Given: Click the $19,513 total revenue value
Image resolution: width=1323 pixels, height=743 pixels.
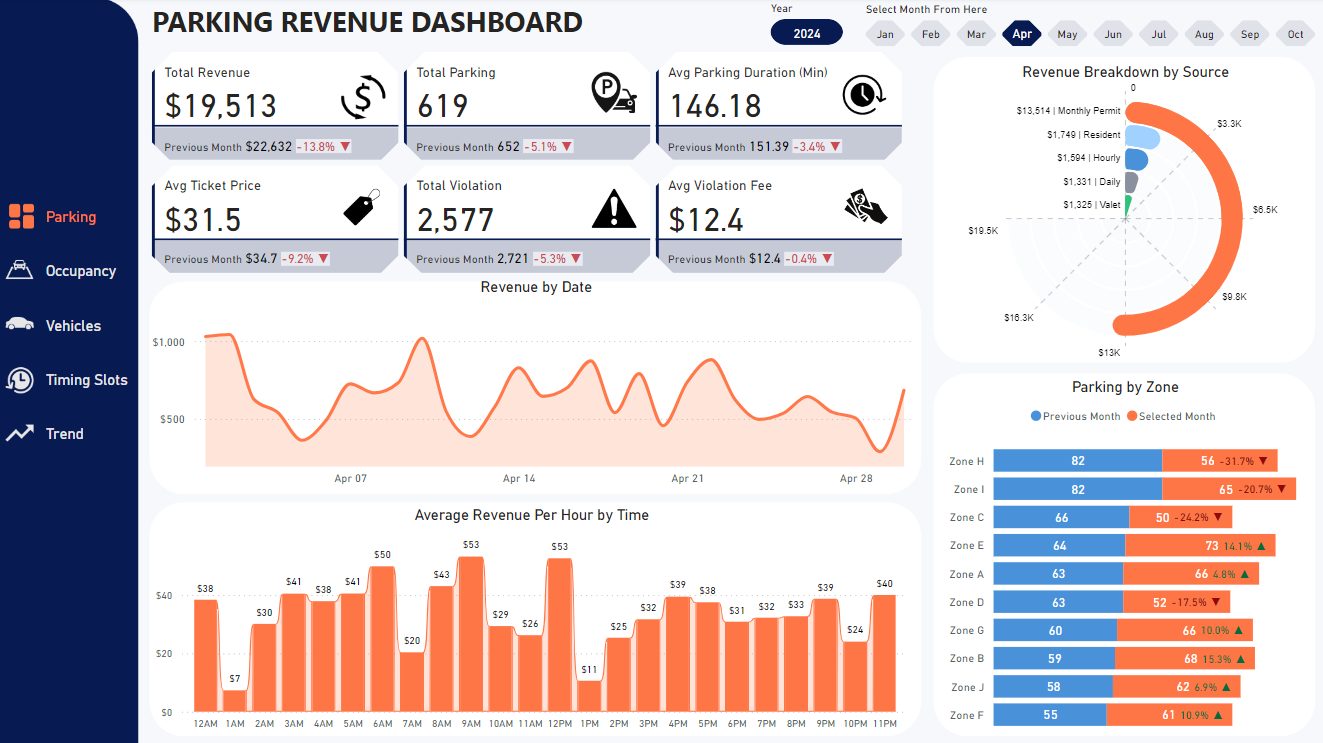Looking at the screenshot, I should coord(221,106).
